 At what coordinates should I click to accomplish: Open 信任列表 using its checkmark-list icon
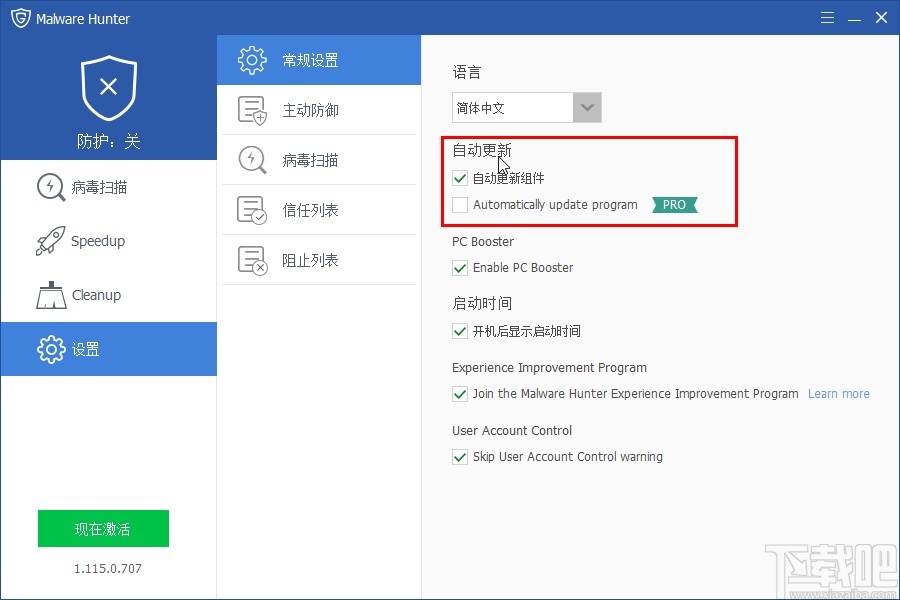click(x=253, y=209)
